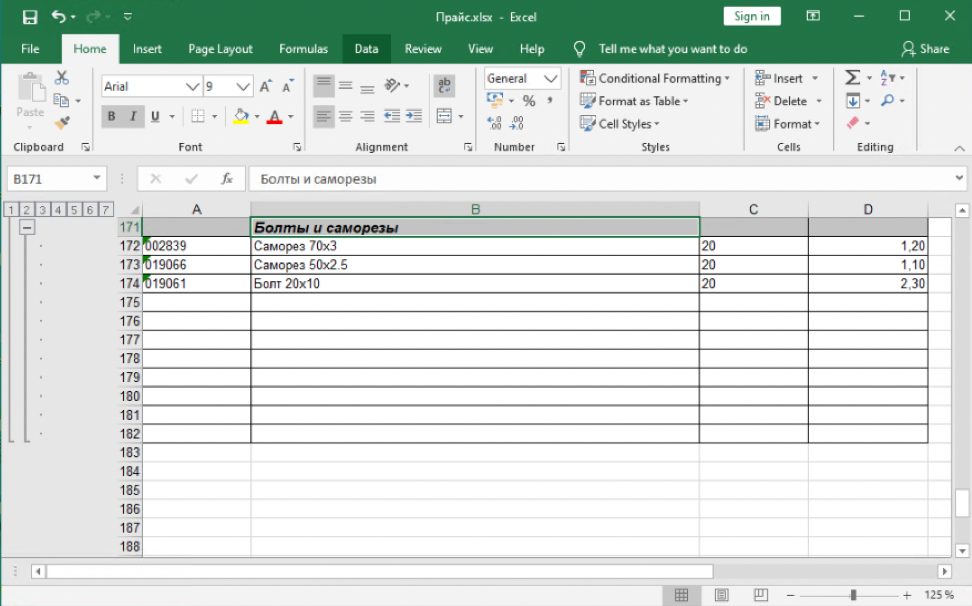
Task: Click the Save icon in title bar
Action: tap(29, 17)
